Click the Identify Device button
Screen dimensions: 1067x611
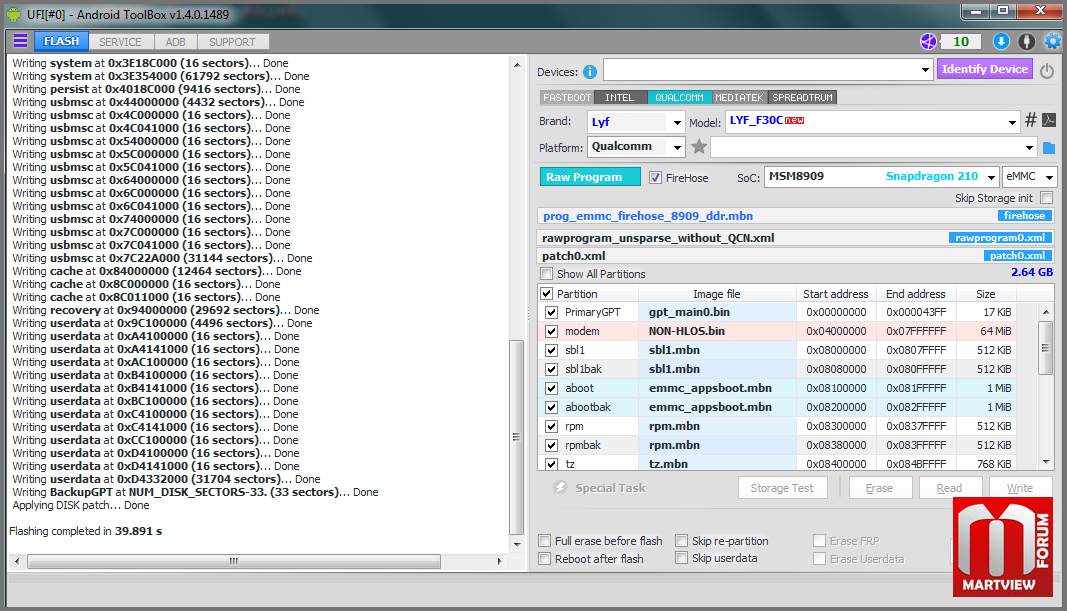[985, 69]
